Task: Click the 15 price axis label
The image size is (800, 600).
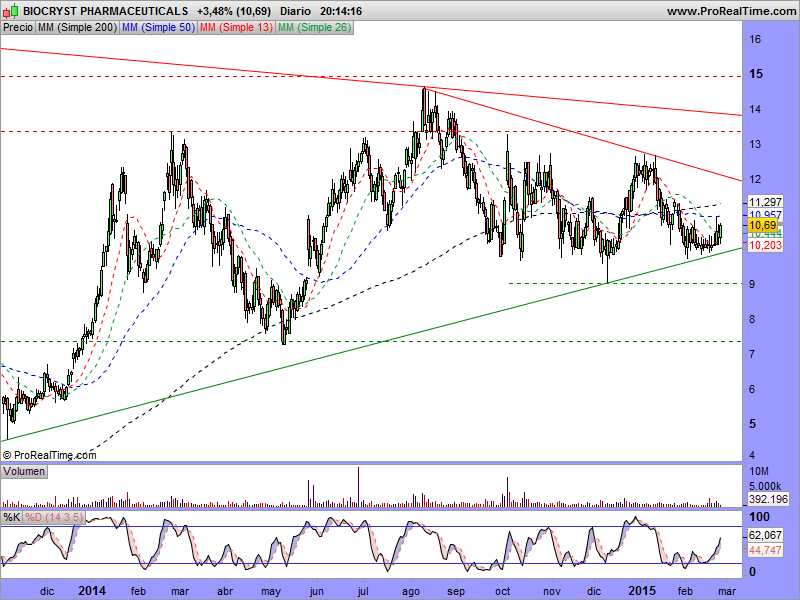Action: tap(756, 74)
